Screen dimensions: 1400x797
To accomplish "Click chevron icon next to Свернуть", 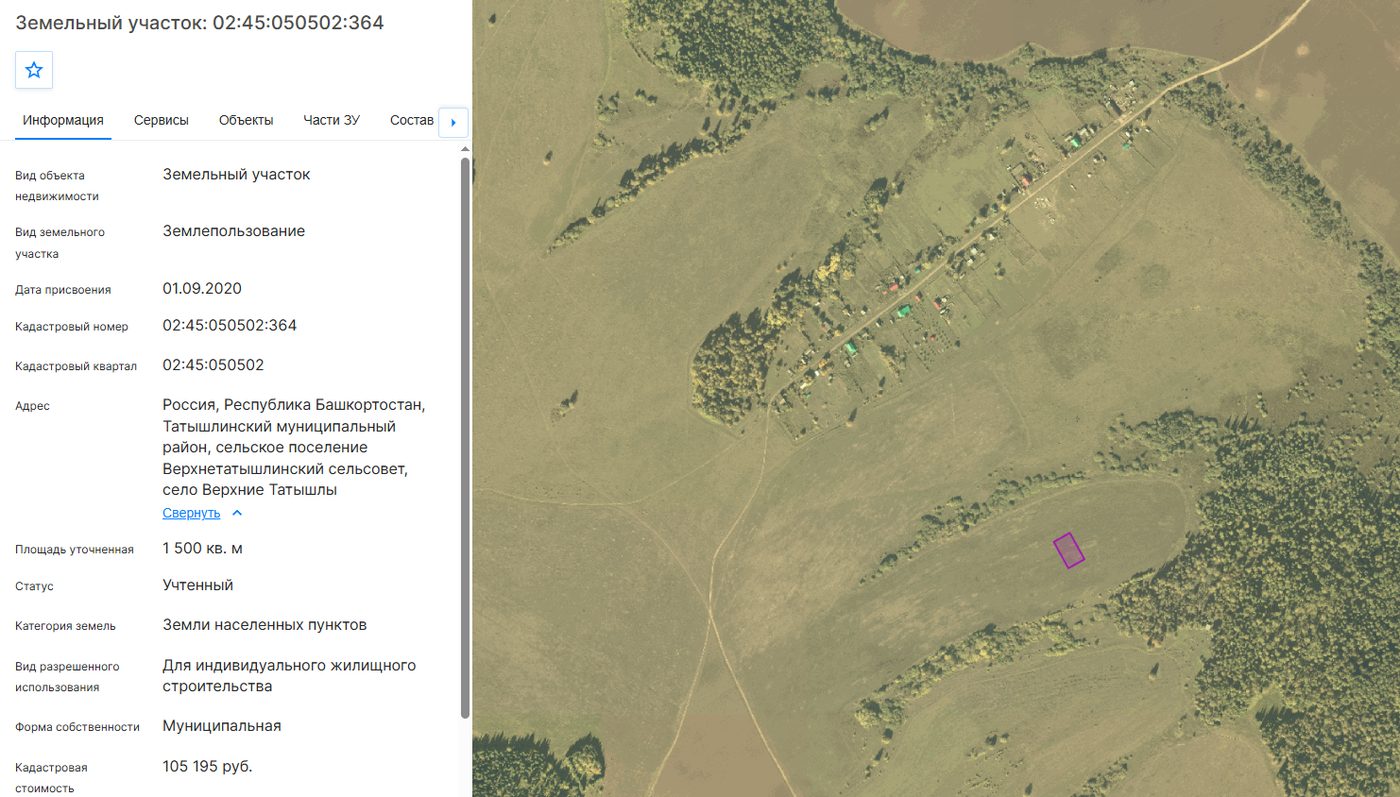I will 237,513.
